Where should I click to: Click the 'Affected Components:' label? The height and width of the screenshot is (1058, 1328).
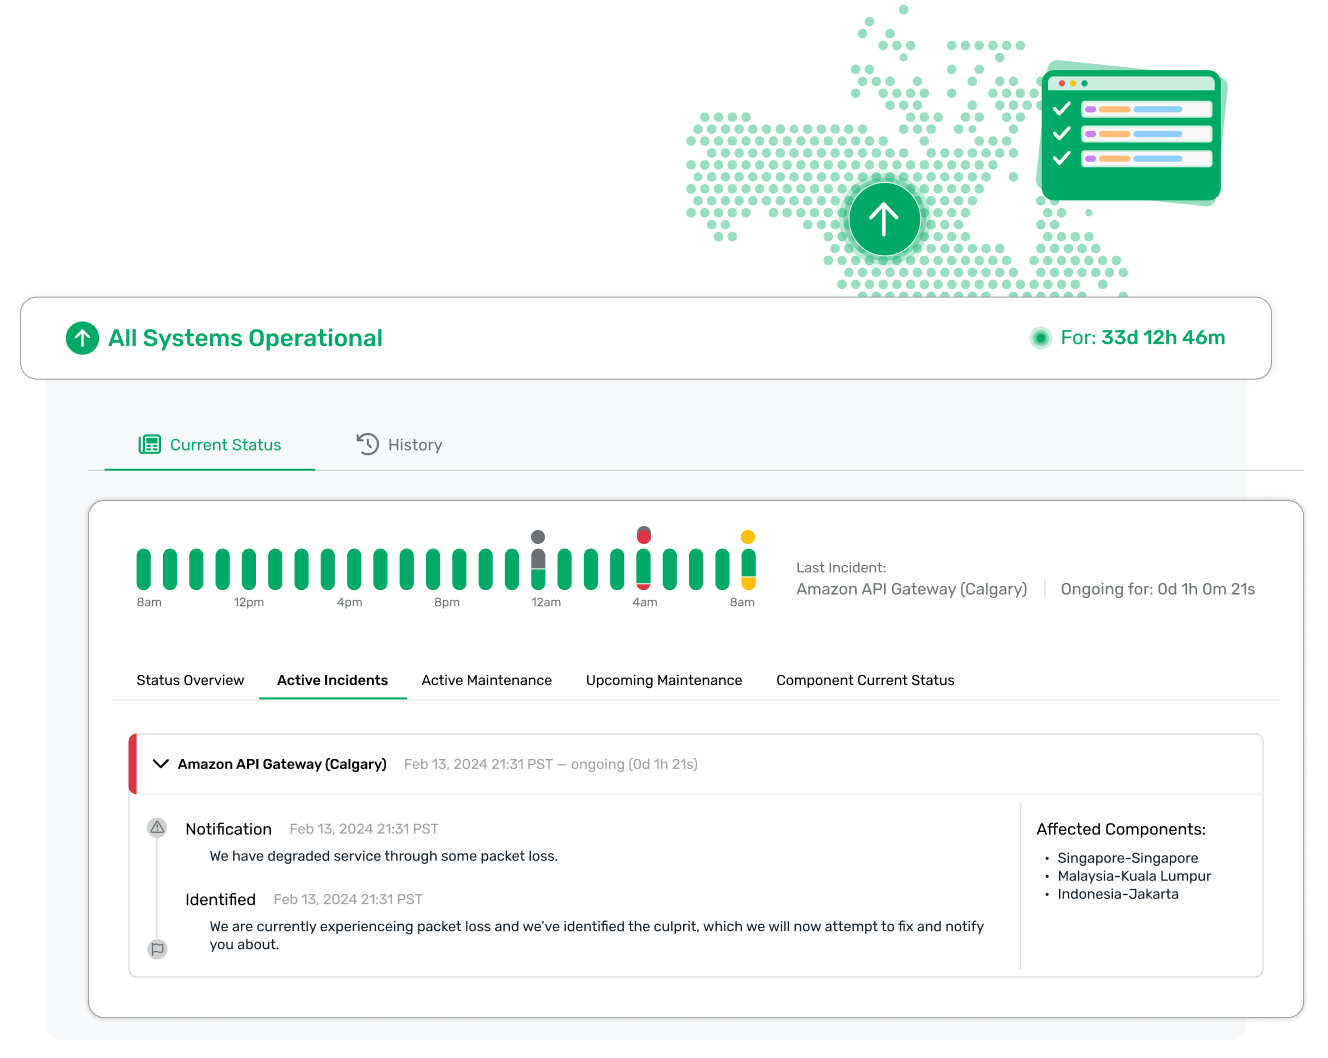click(1121, 829)
